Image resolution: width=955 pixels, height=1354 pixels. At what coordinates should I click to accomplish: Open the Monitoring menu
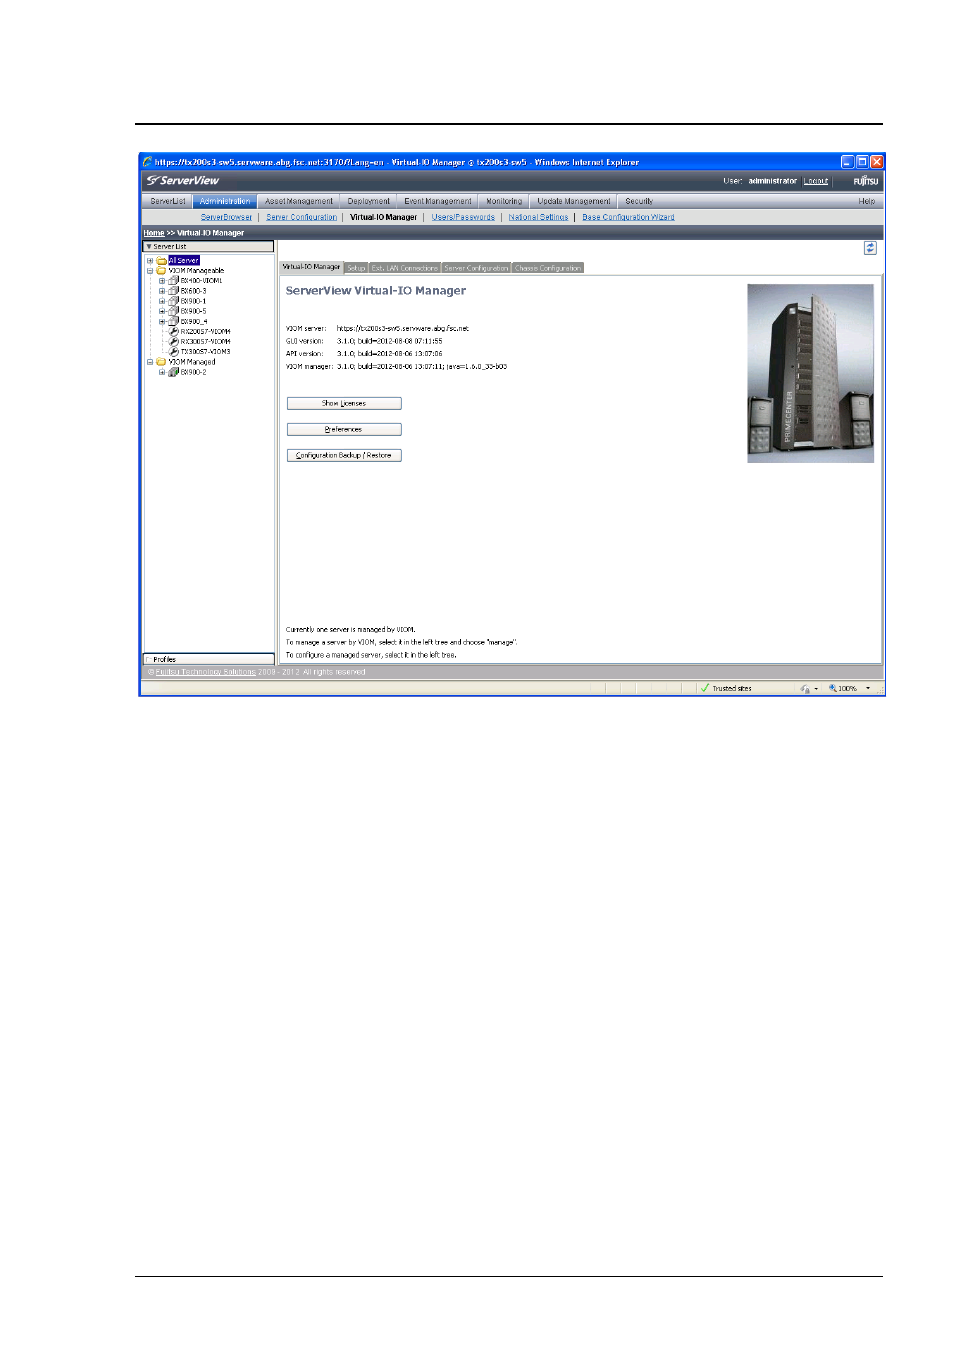[x=504, y=201]
